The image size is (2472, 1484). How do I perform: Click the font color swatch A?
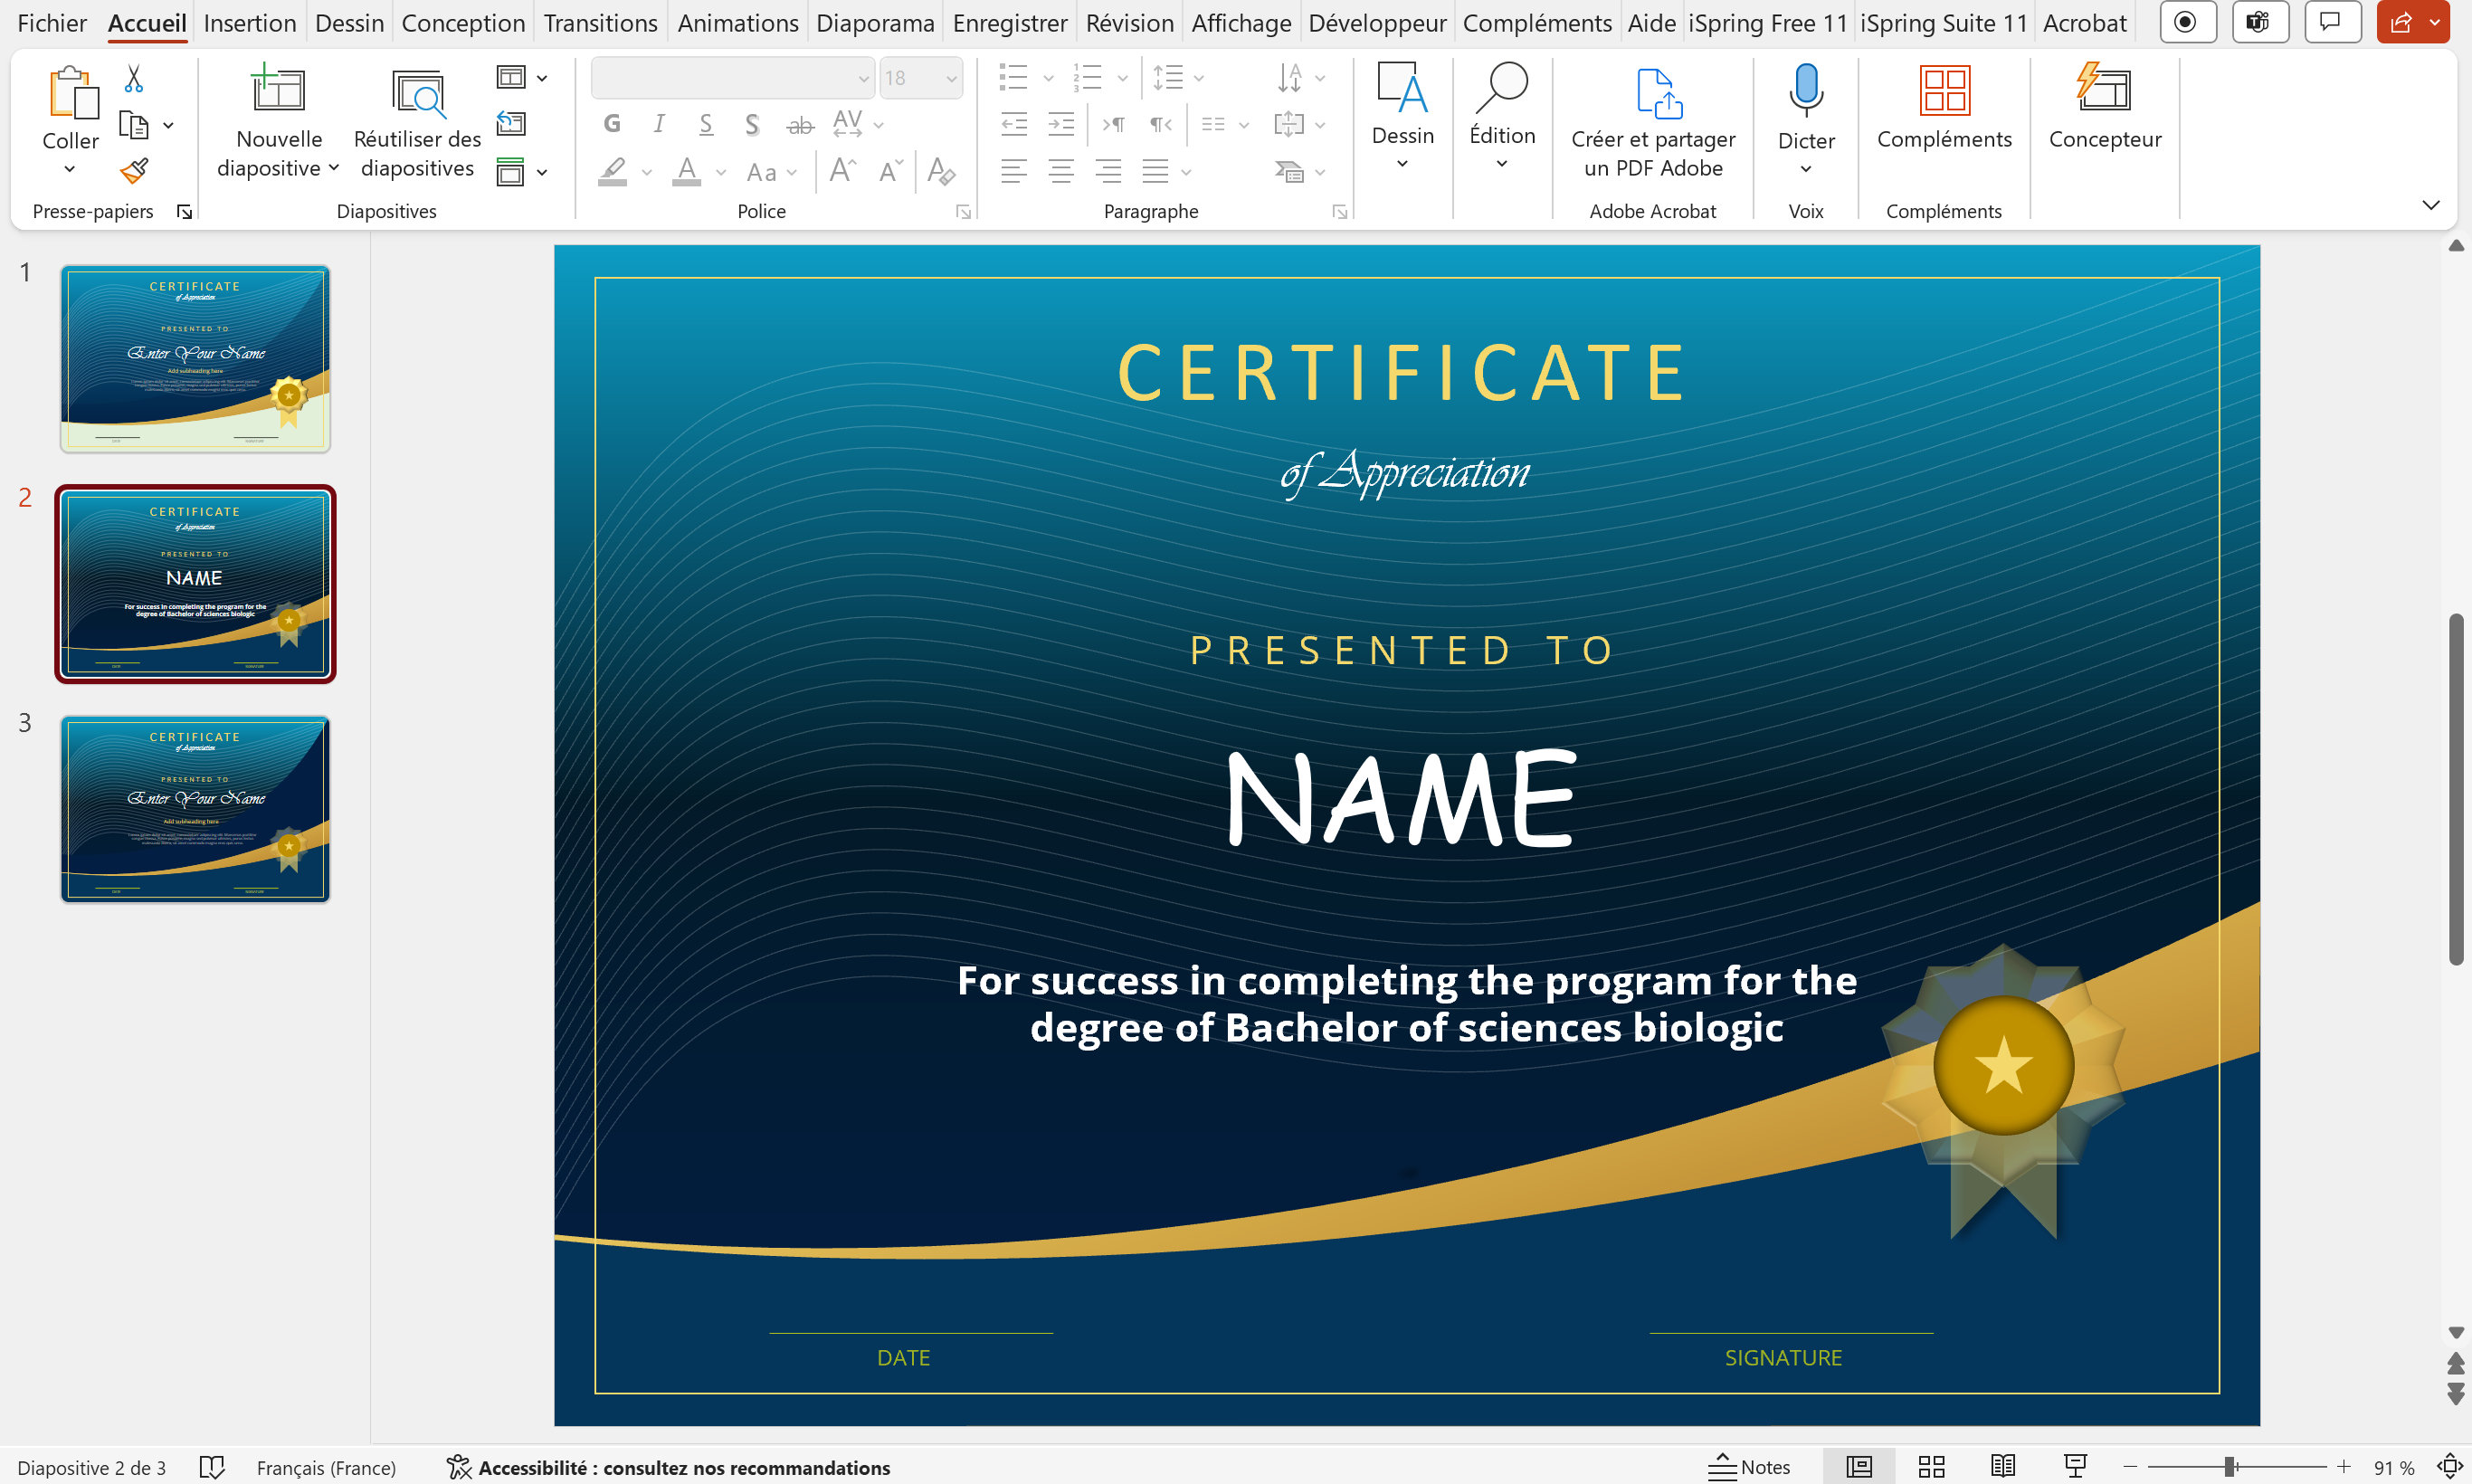(686, 171)
